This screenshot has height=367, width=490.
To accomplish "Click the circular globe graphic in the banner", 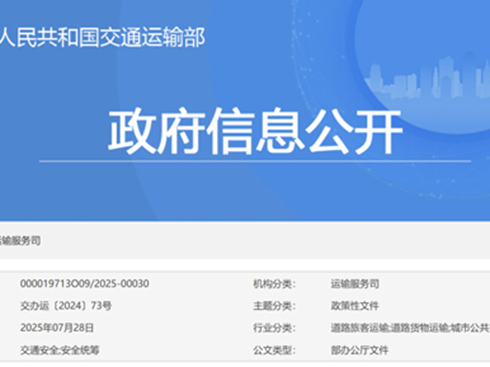I will [x=423, y=67].
